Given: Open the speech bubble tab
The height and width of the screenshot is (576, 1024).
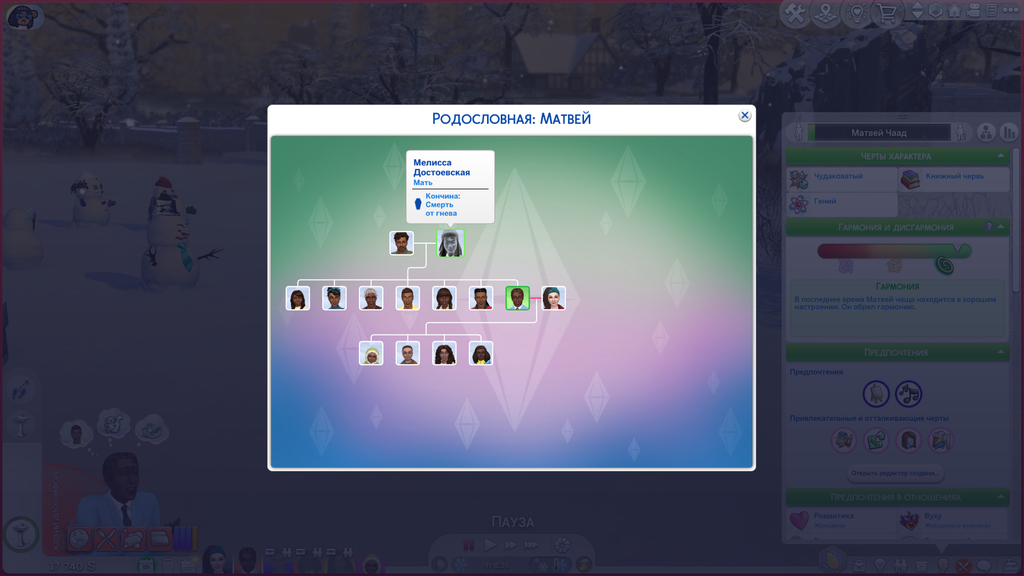Looking at the screenshot, I should (x=984, y=565).
